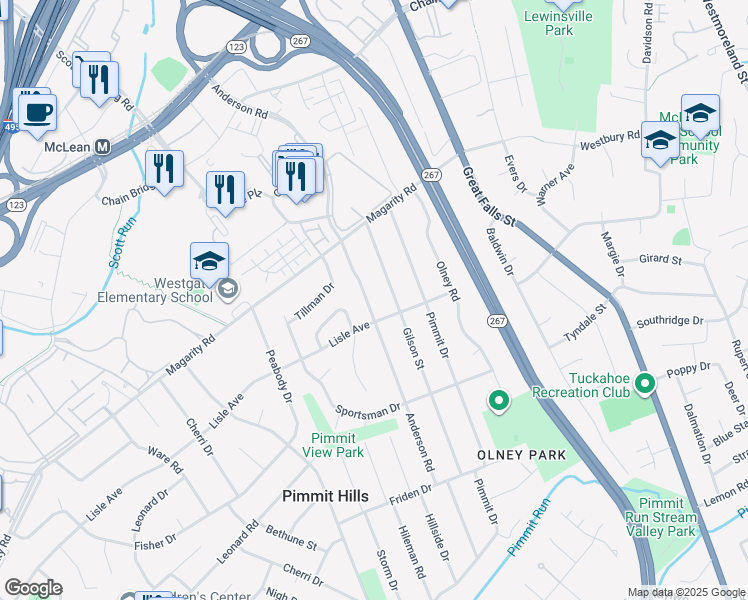Select the Pimmit Hills neighborhood label
Screen dimensions: 748x600
[x=325, y=496]
